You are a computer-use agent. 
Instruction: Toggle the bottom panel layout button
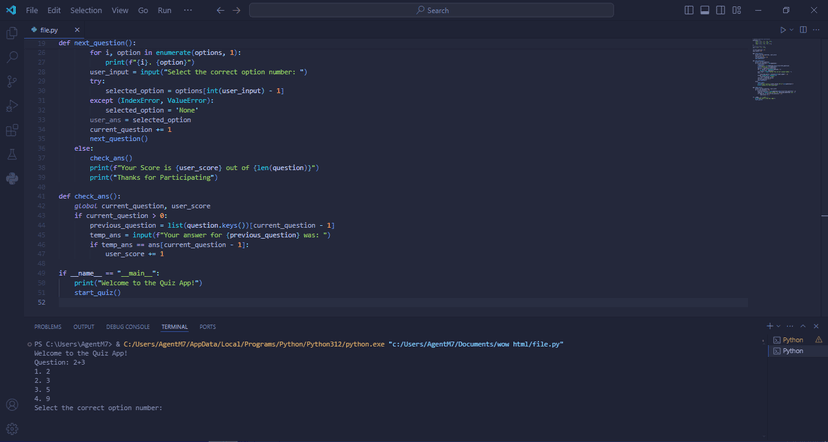click(704, 10)
